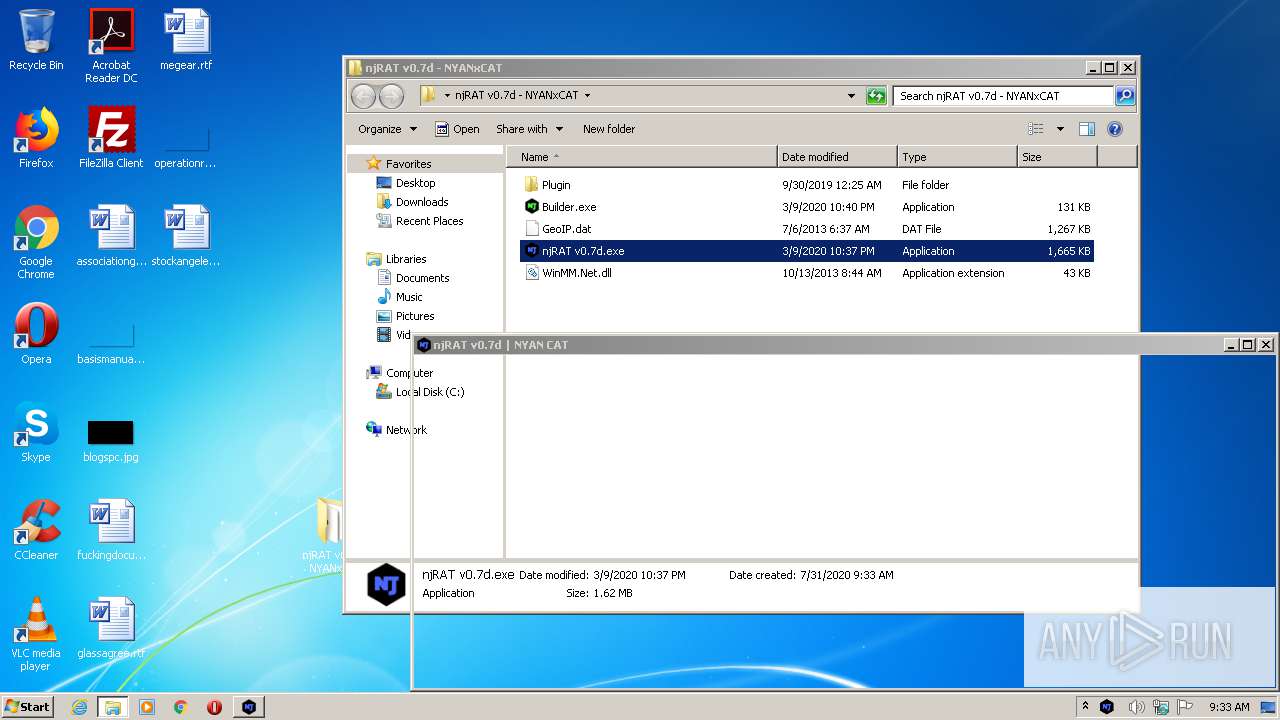Screen dimensions: 1280x720
Task: Open Explorer Help question mark icon
Action: coord(1115,129)
